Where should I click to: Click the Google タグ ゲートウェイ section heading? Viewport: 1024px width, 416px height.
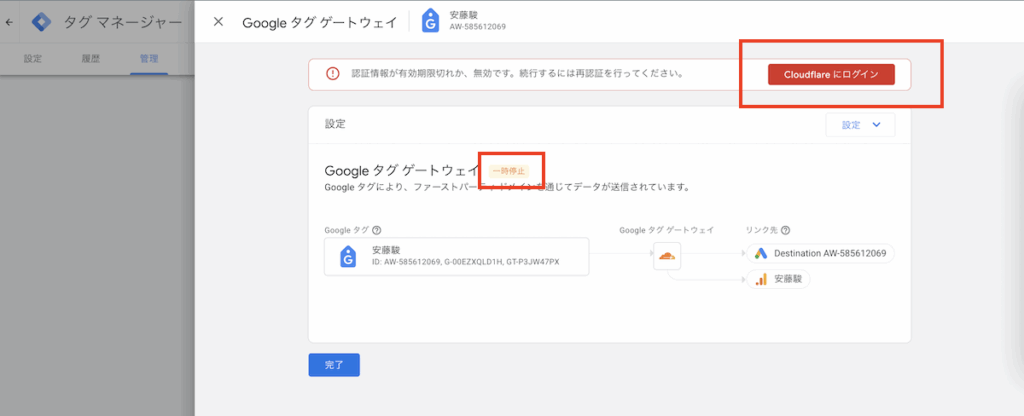[x=402, y=171]
